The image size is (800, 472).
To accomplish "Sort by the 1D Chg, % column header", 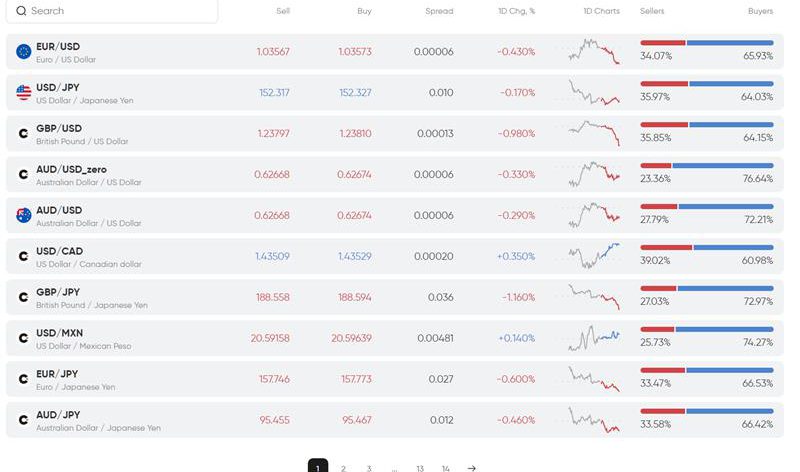I will [x=516, y=11].
